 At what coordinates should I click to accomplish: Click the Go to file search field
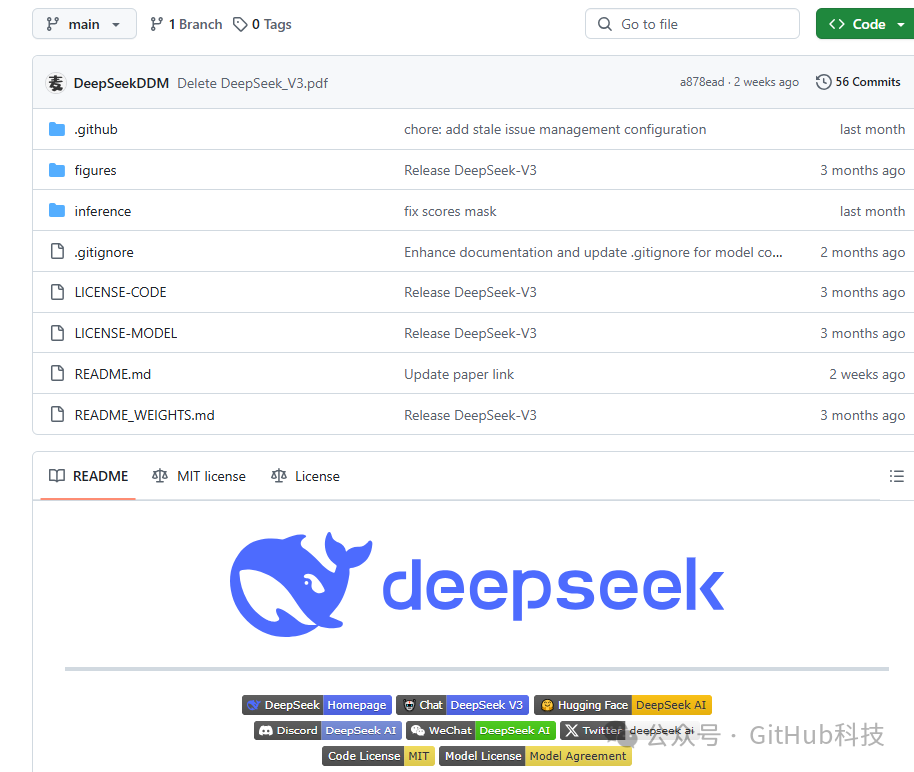click(692, 24)
